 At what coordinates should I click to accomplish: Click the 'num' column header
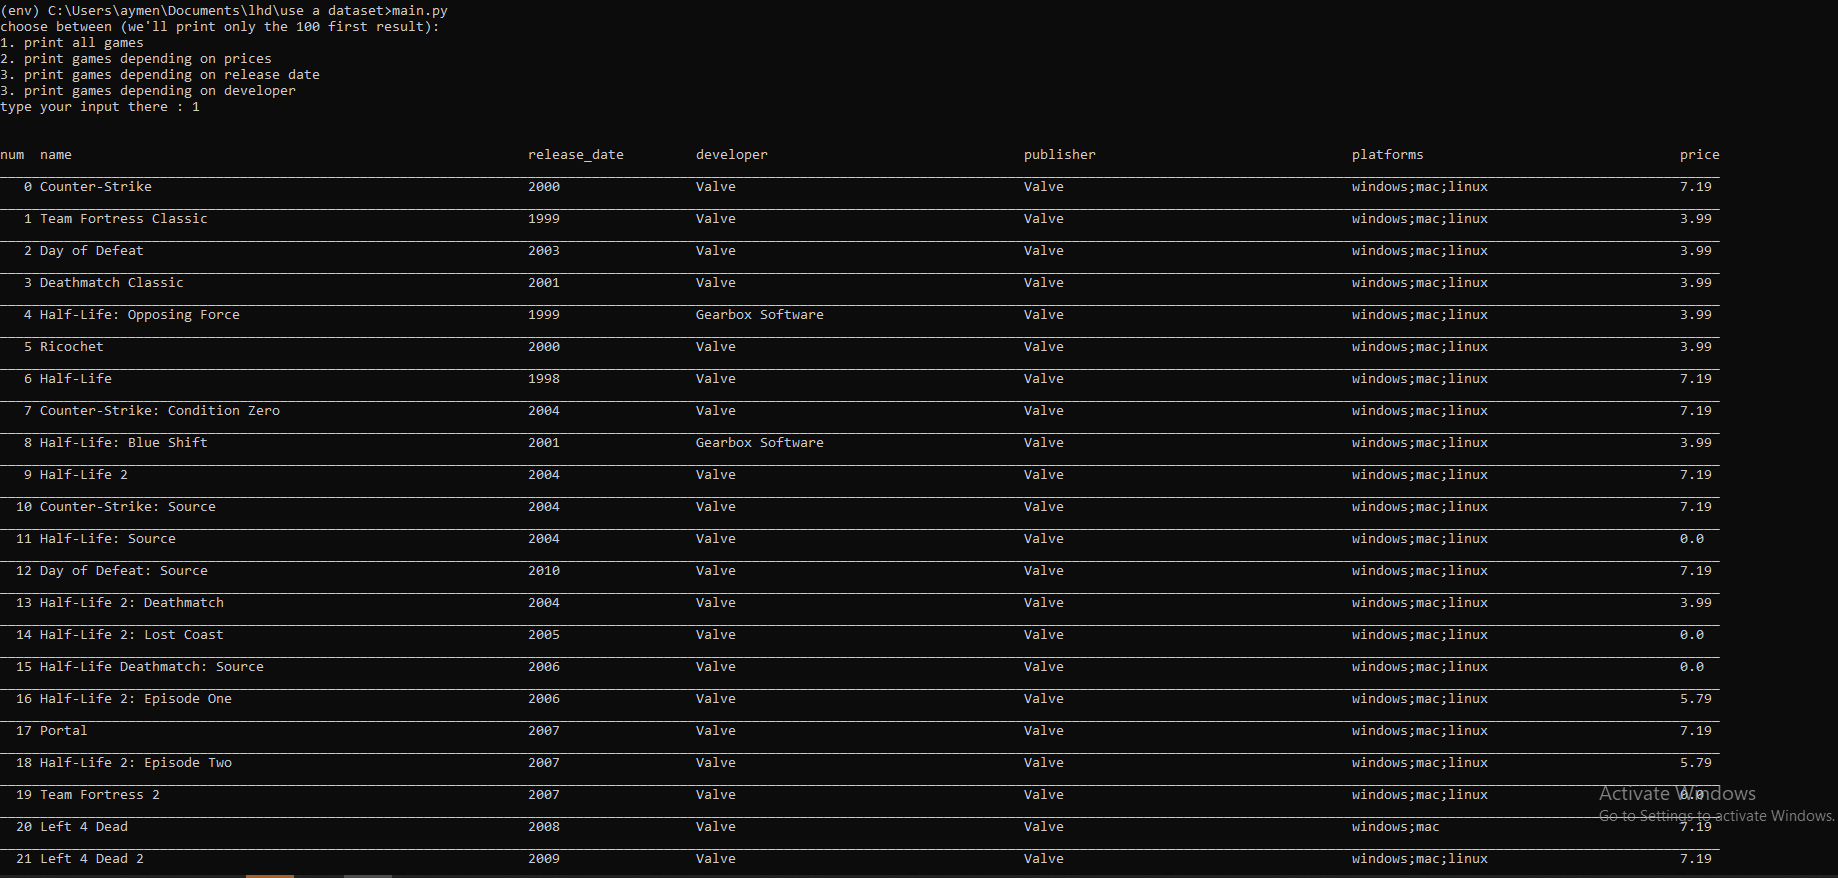click(x=12, y=155)
